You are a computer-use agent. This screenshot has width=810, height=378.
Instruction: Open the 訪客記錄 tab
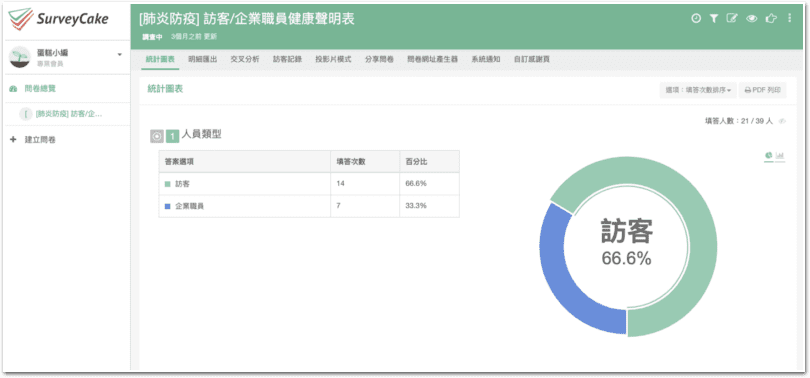pos(287,59)
